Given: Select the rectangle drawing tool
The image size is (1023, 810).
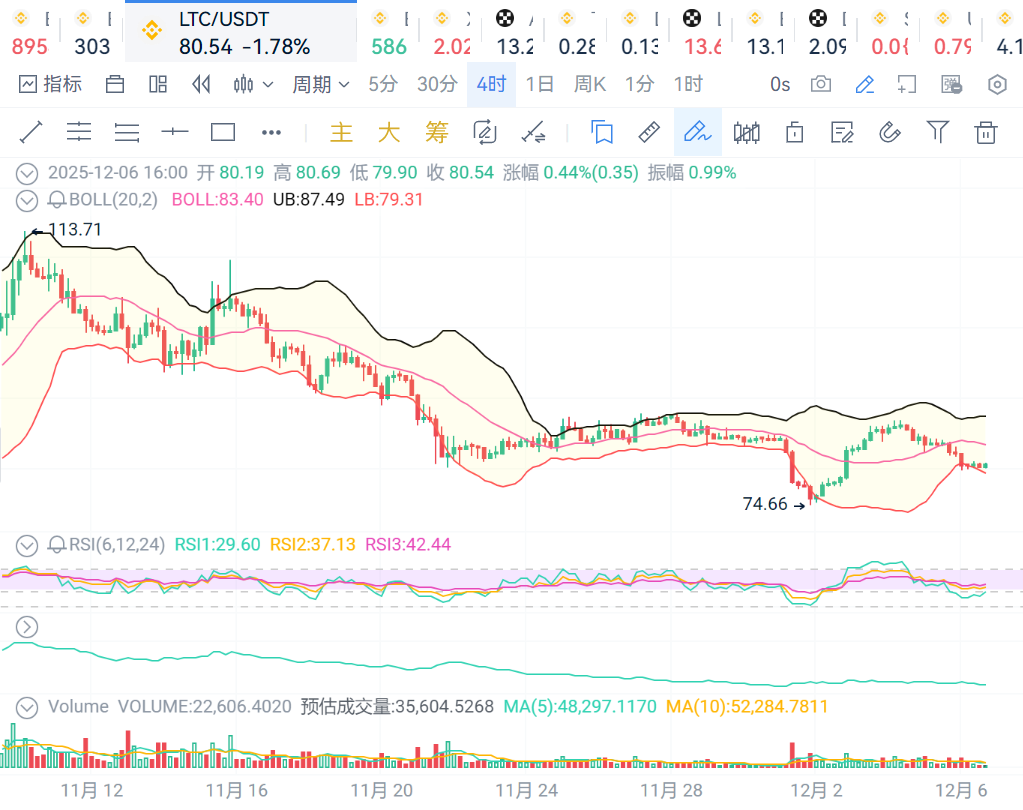Looking at the screenshot, I should [x=223, y=132].
